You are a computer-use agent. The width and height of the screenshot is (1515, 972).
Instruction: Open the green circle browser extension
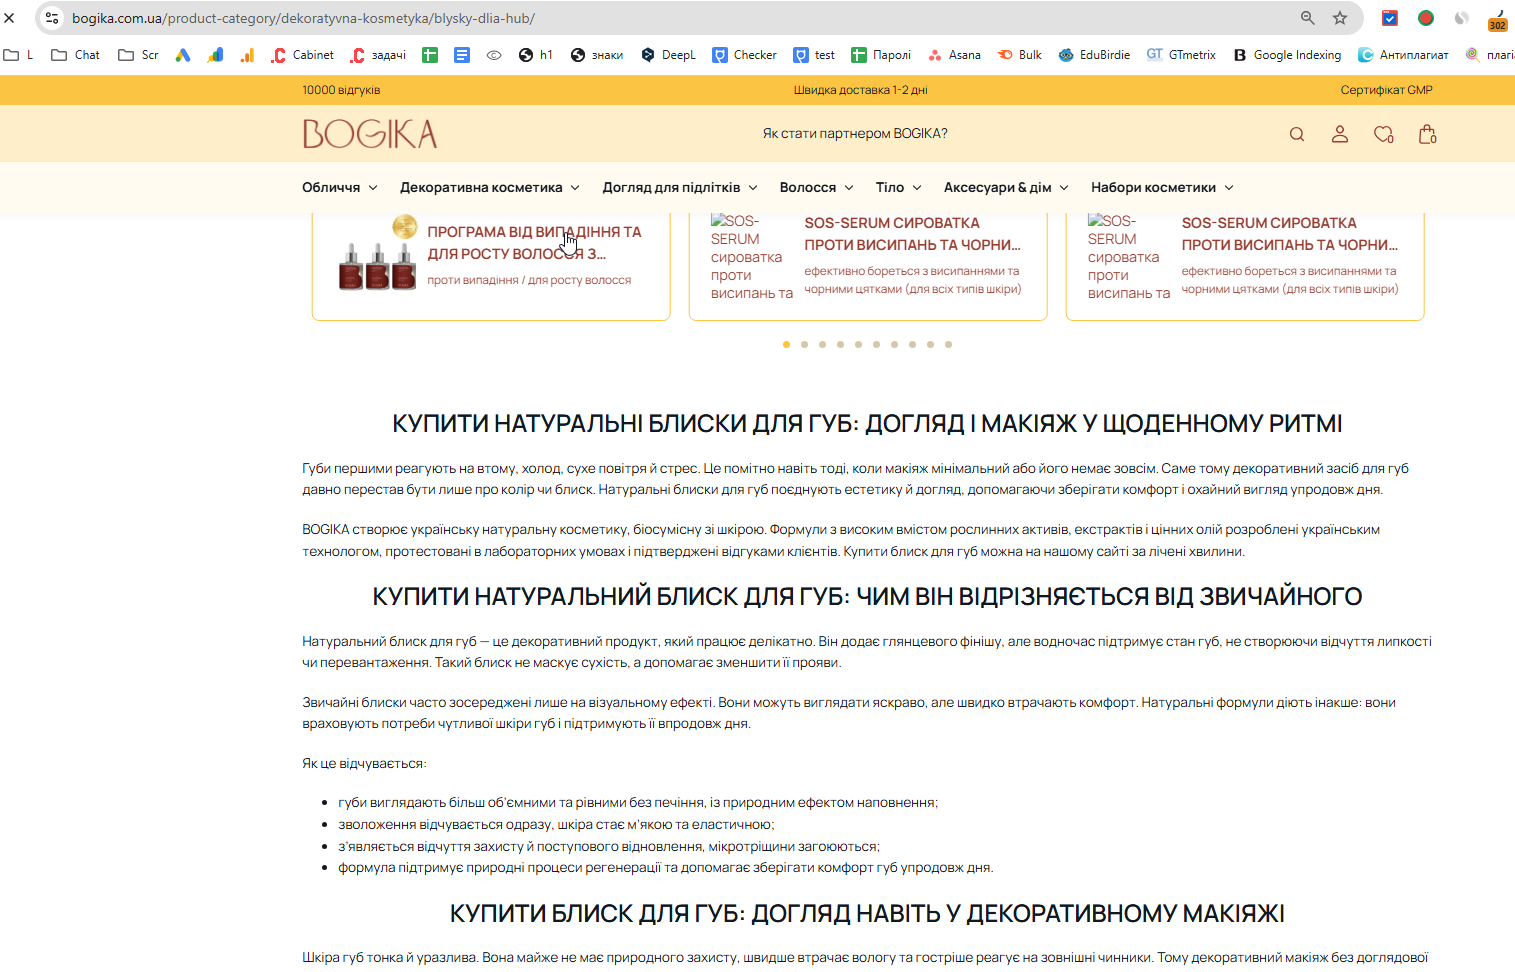[1426, 18]
